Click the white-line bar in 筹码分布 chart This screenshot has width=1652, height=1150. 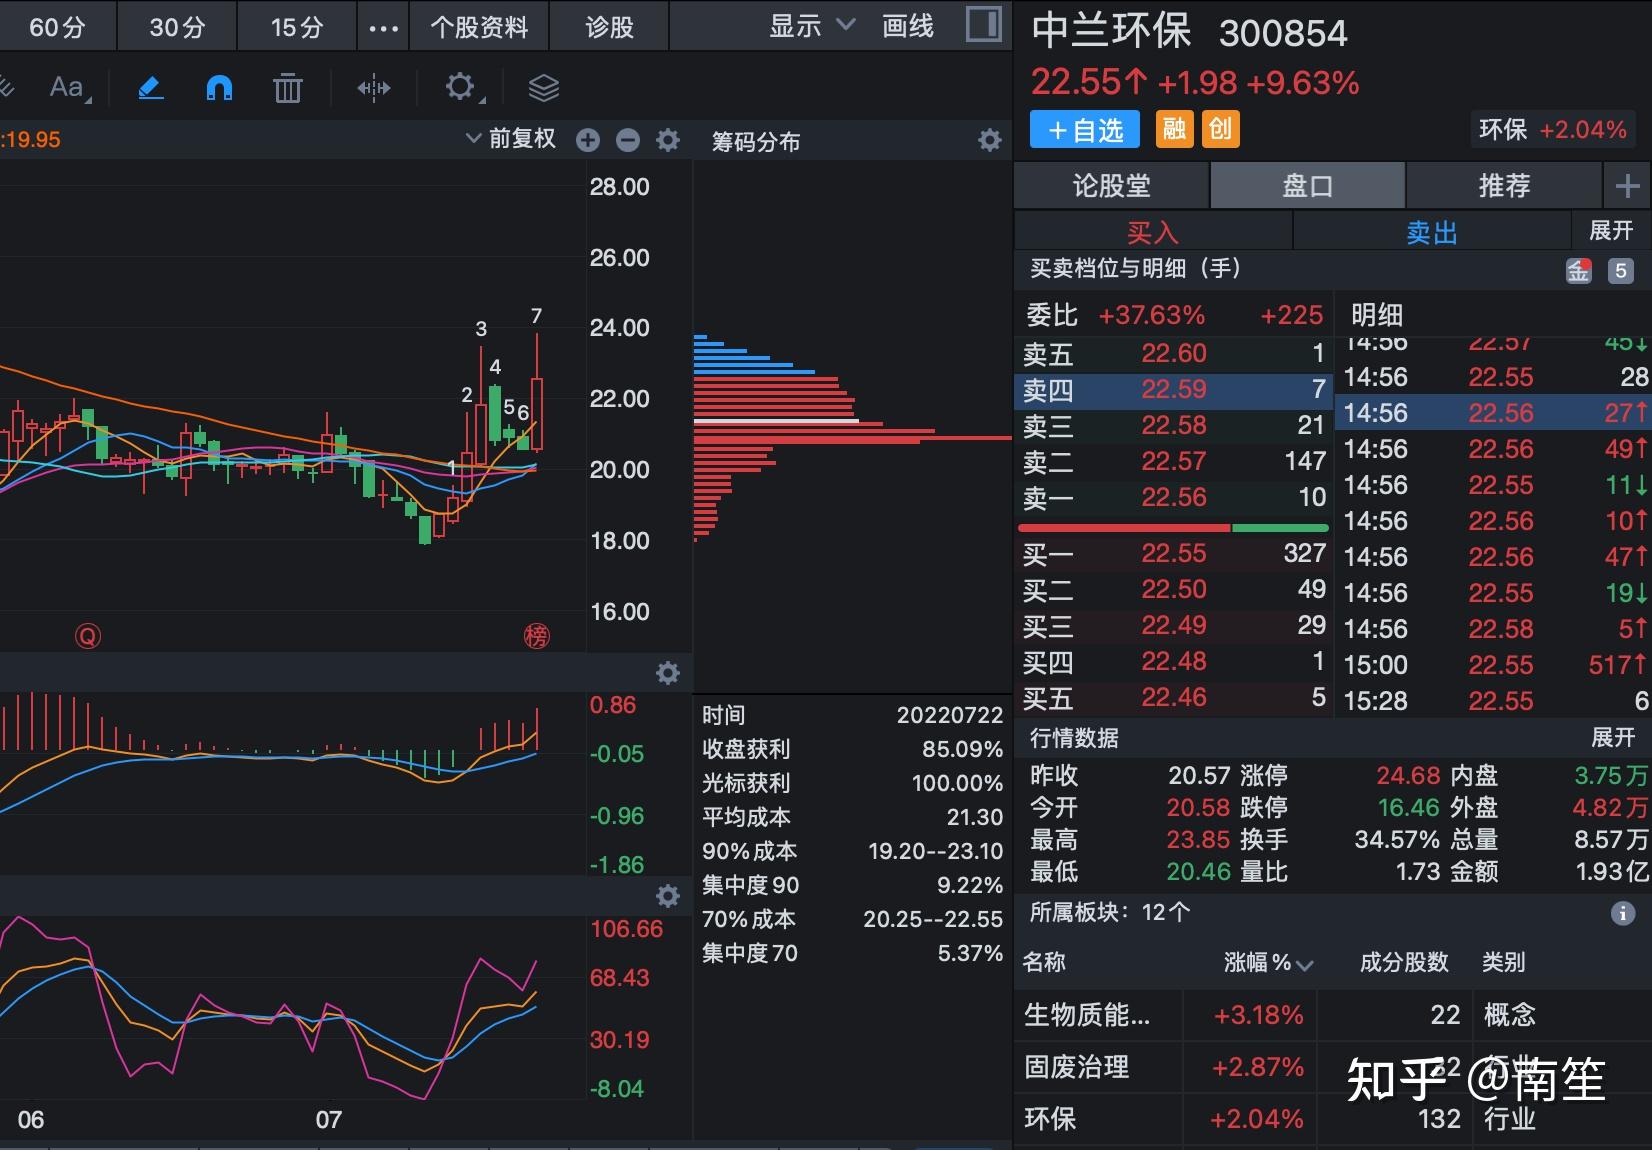coord(776,421)
